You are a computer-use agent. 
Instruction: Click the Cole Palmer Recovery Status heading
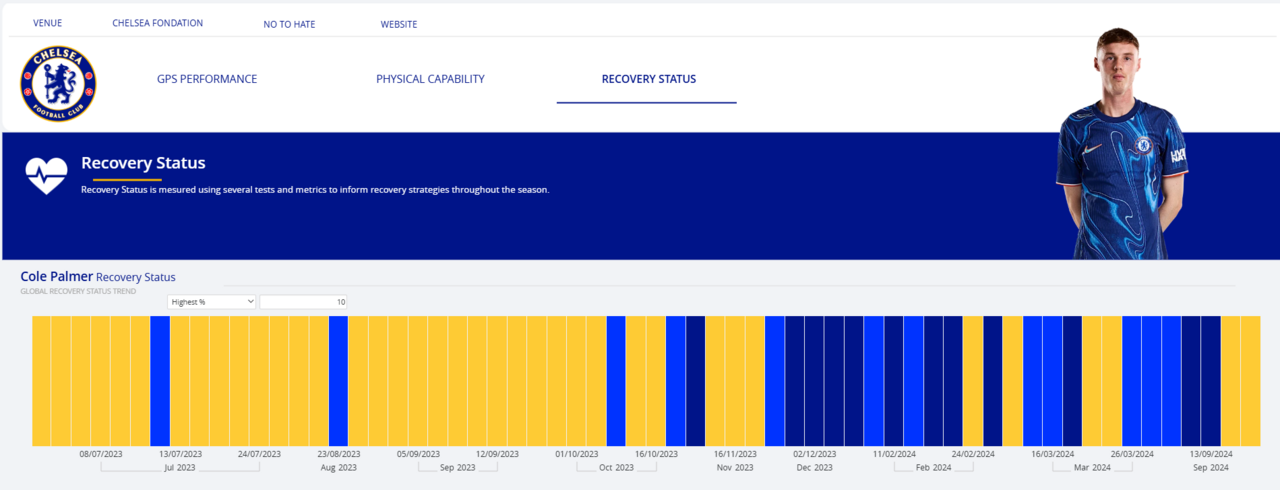pyautogui.click(x=98, y=276)
